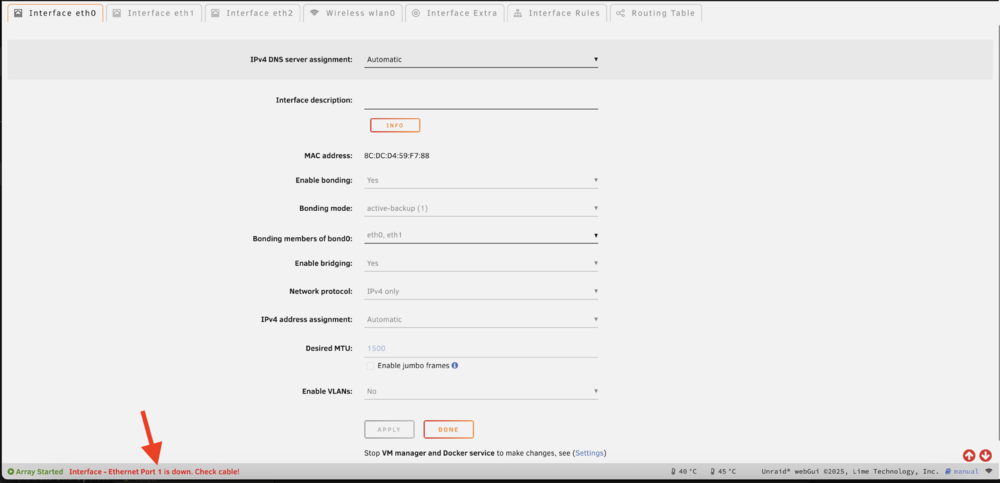Click the APPLY button
This screenshot has height=483, width=1000.
(x=389, y=429)
